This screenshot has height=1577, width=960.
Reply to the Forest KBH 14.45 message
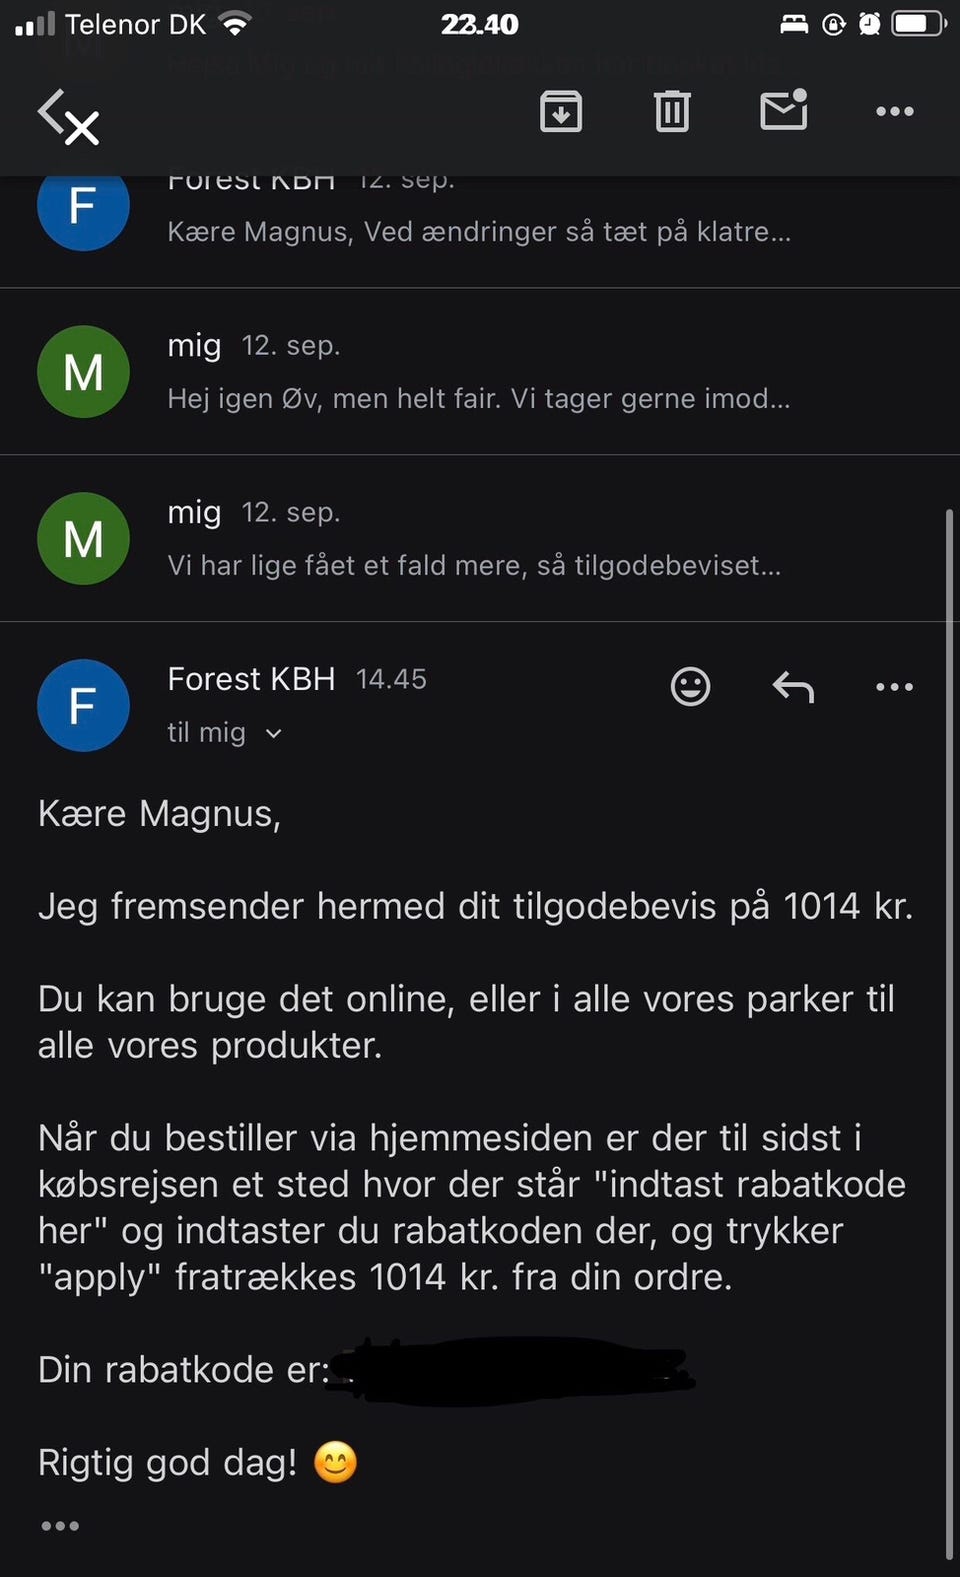coord(793,687)
